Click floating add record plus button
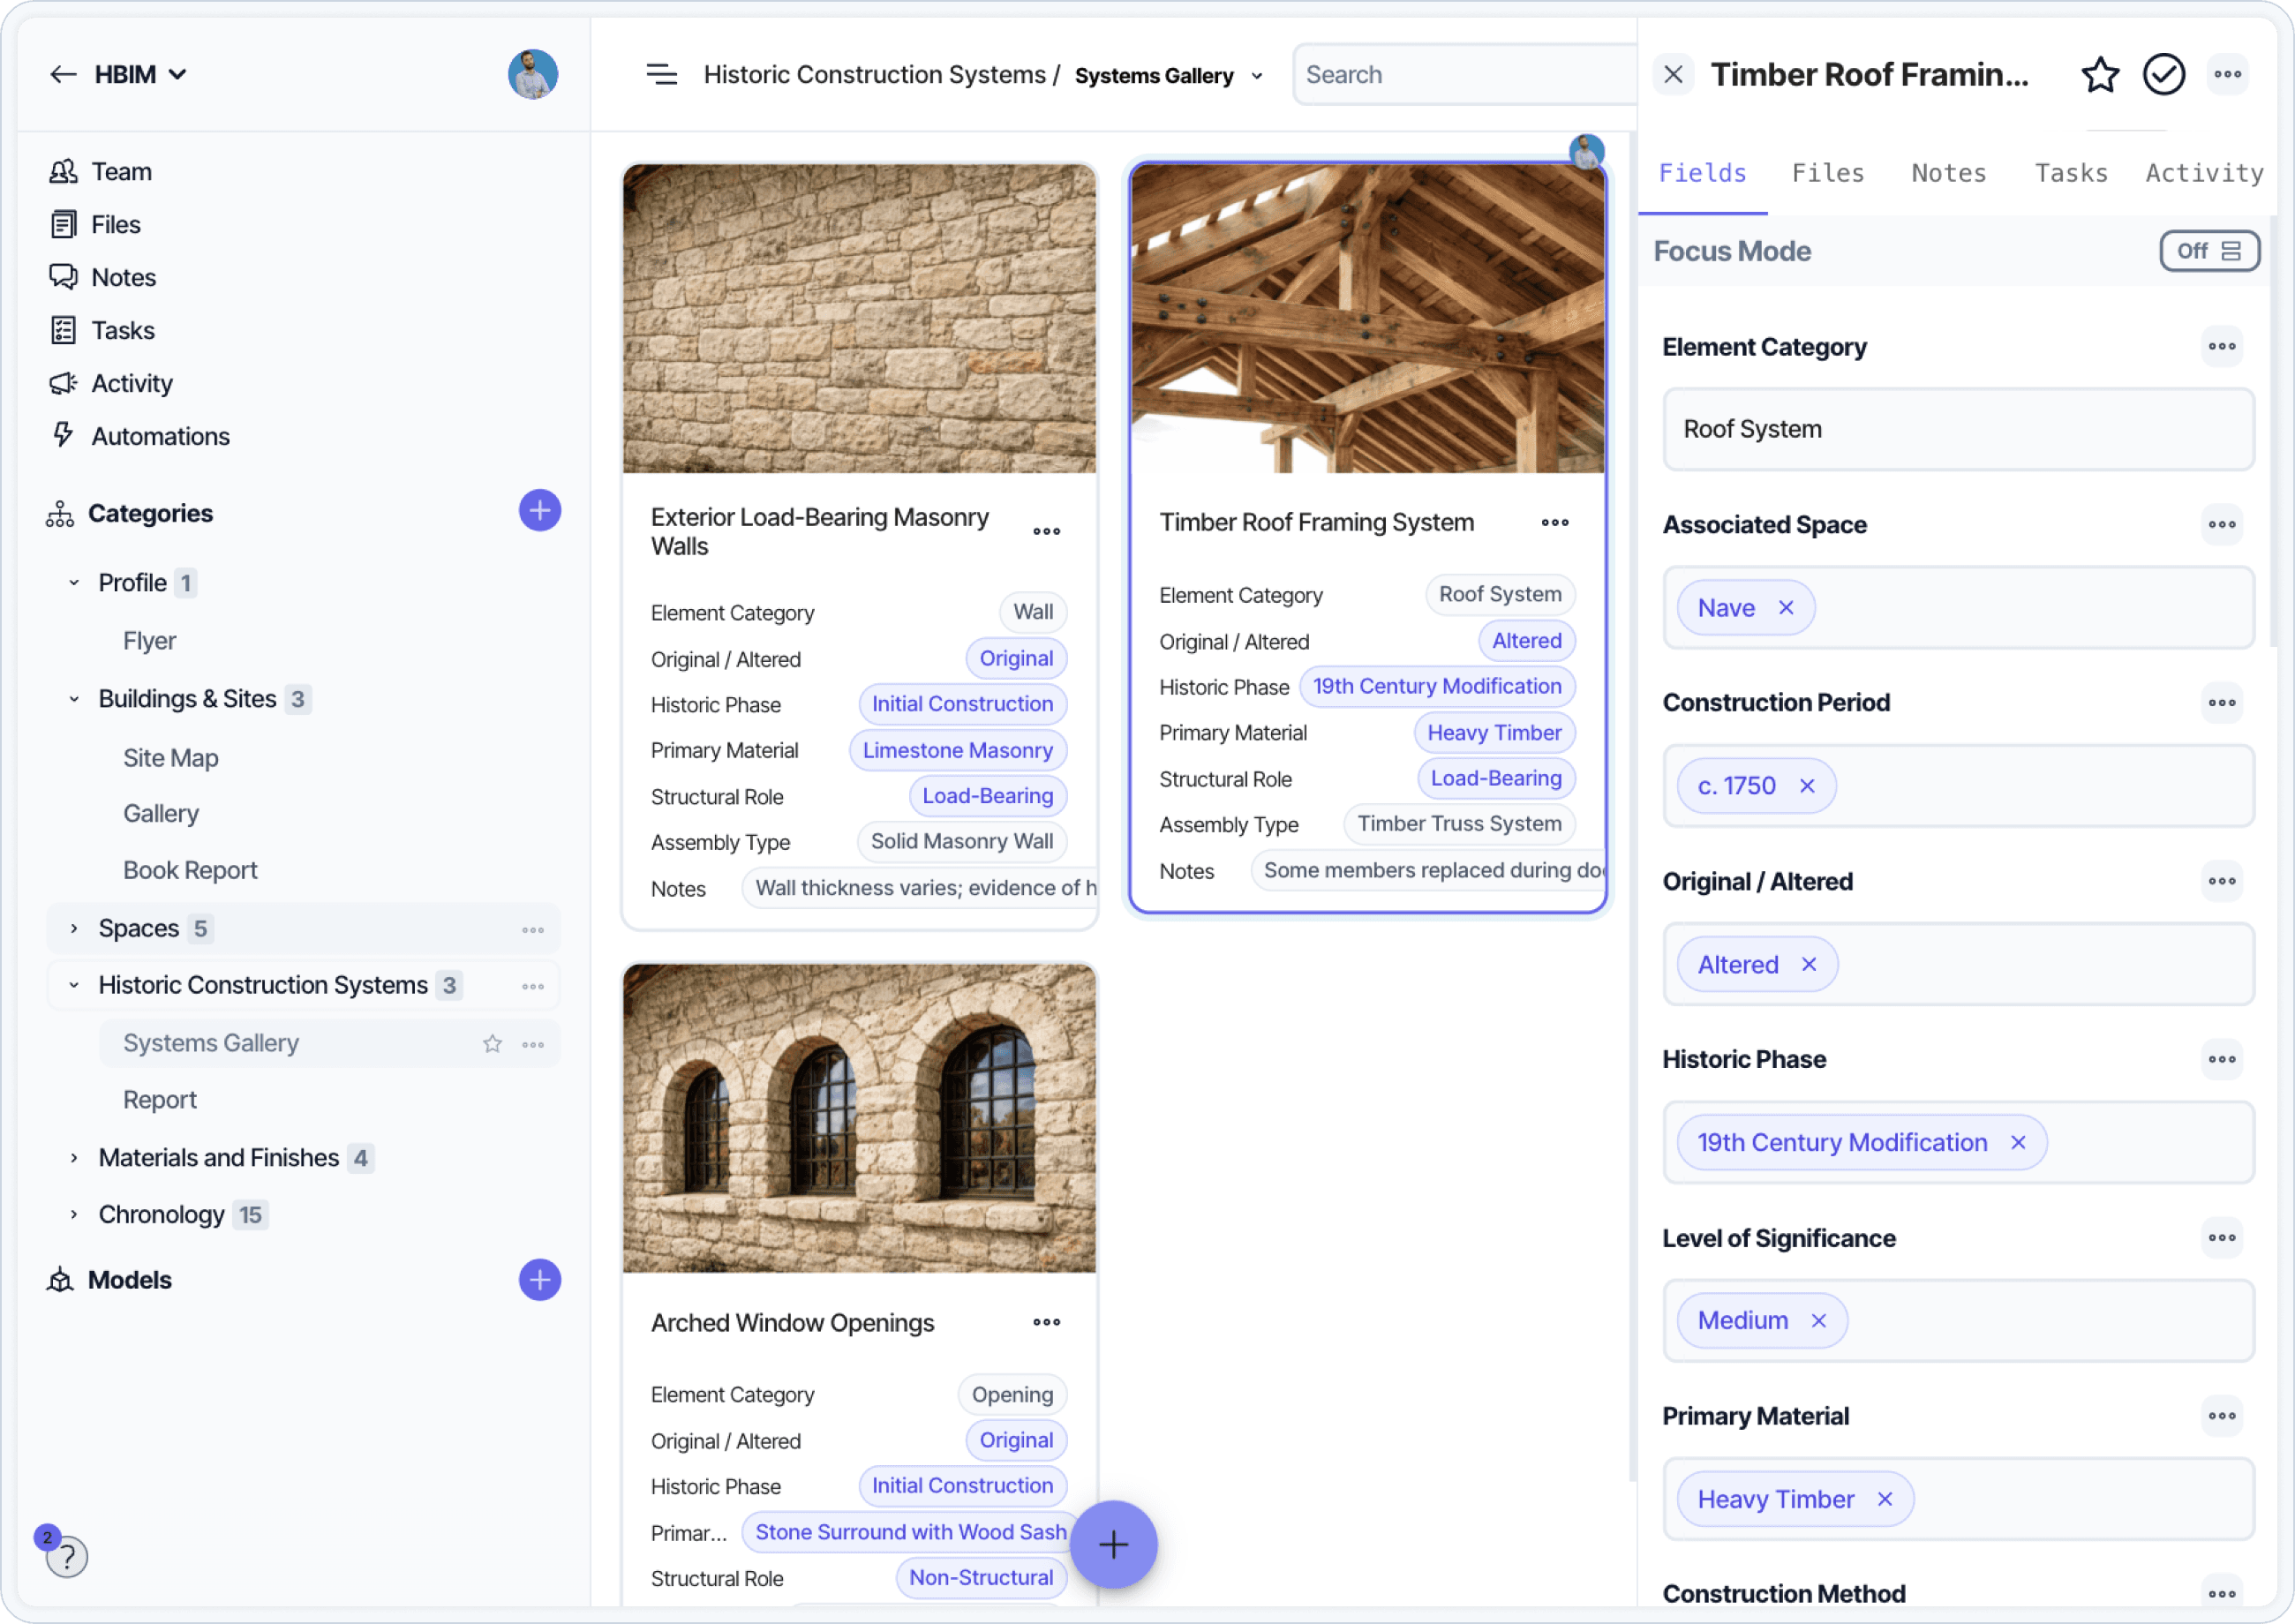The width and height of the screenshot is (2295, 1624). (x=1113, y=1545)
